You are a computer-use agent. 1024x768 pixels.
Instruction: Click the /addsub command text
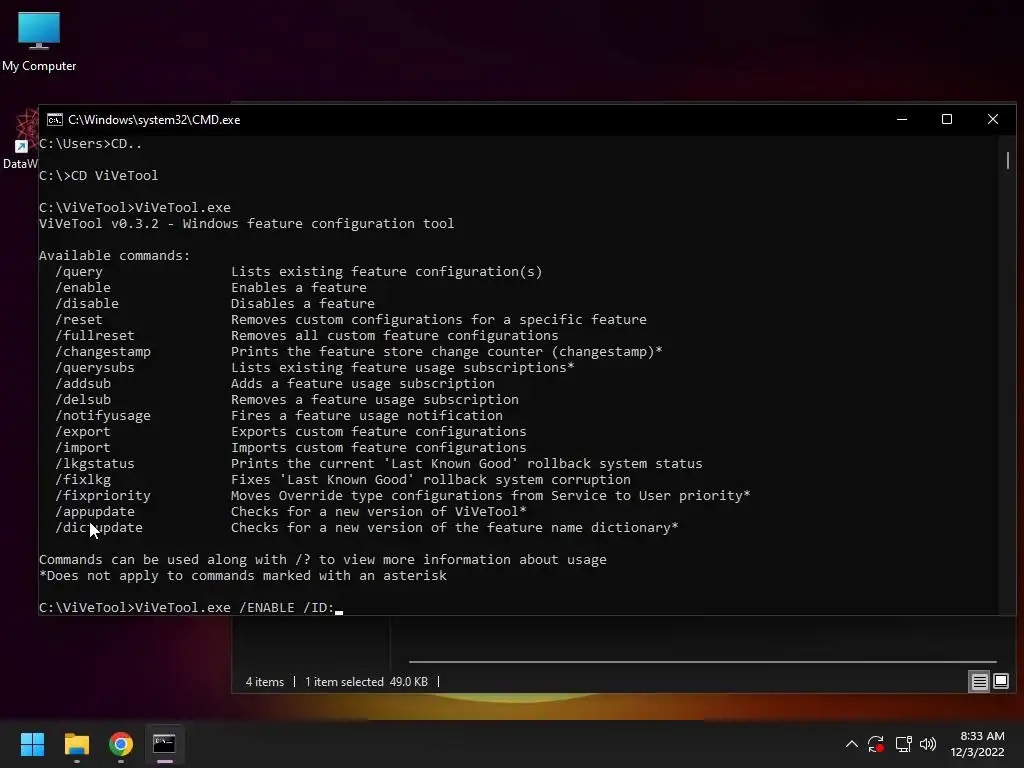(83, 384)
